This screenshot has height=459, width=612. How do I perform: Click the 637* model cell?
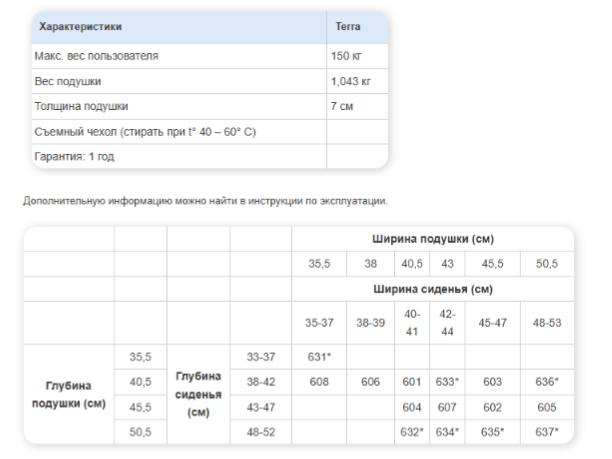tap(544, 432)
